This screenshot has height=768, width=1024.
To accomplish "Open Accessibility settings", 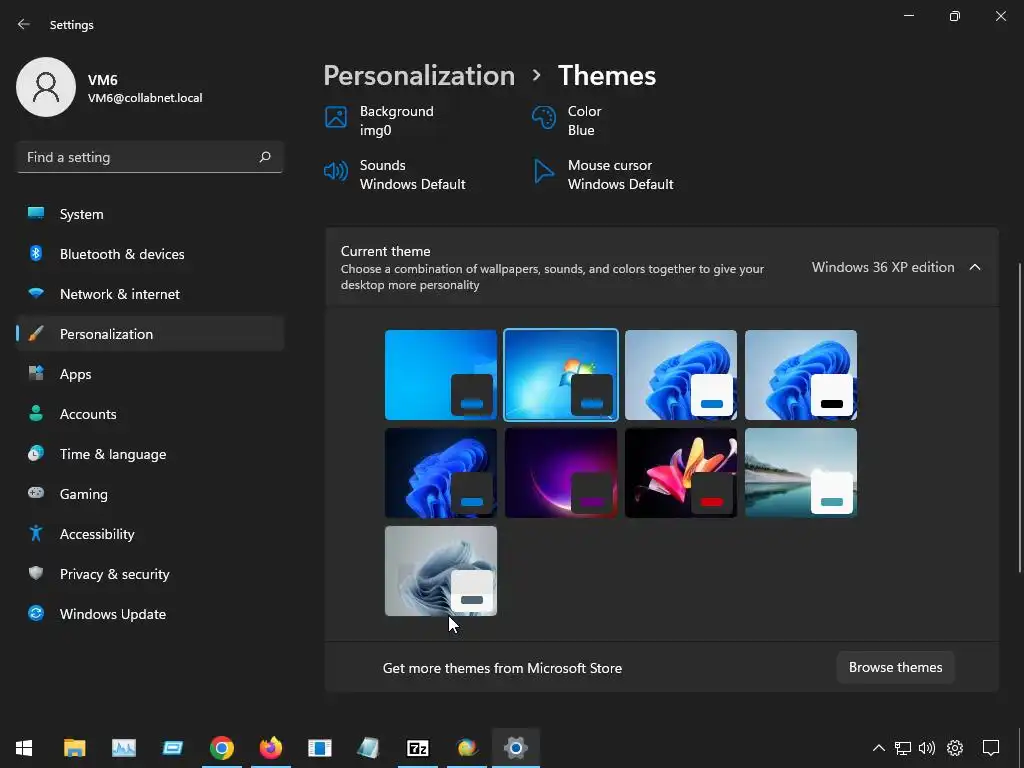I will click(x=150, y=534).
